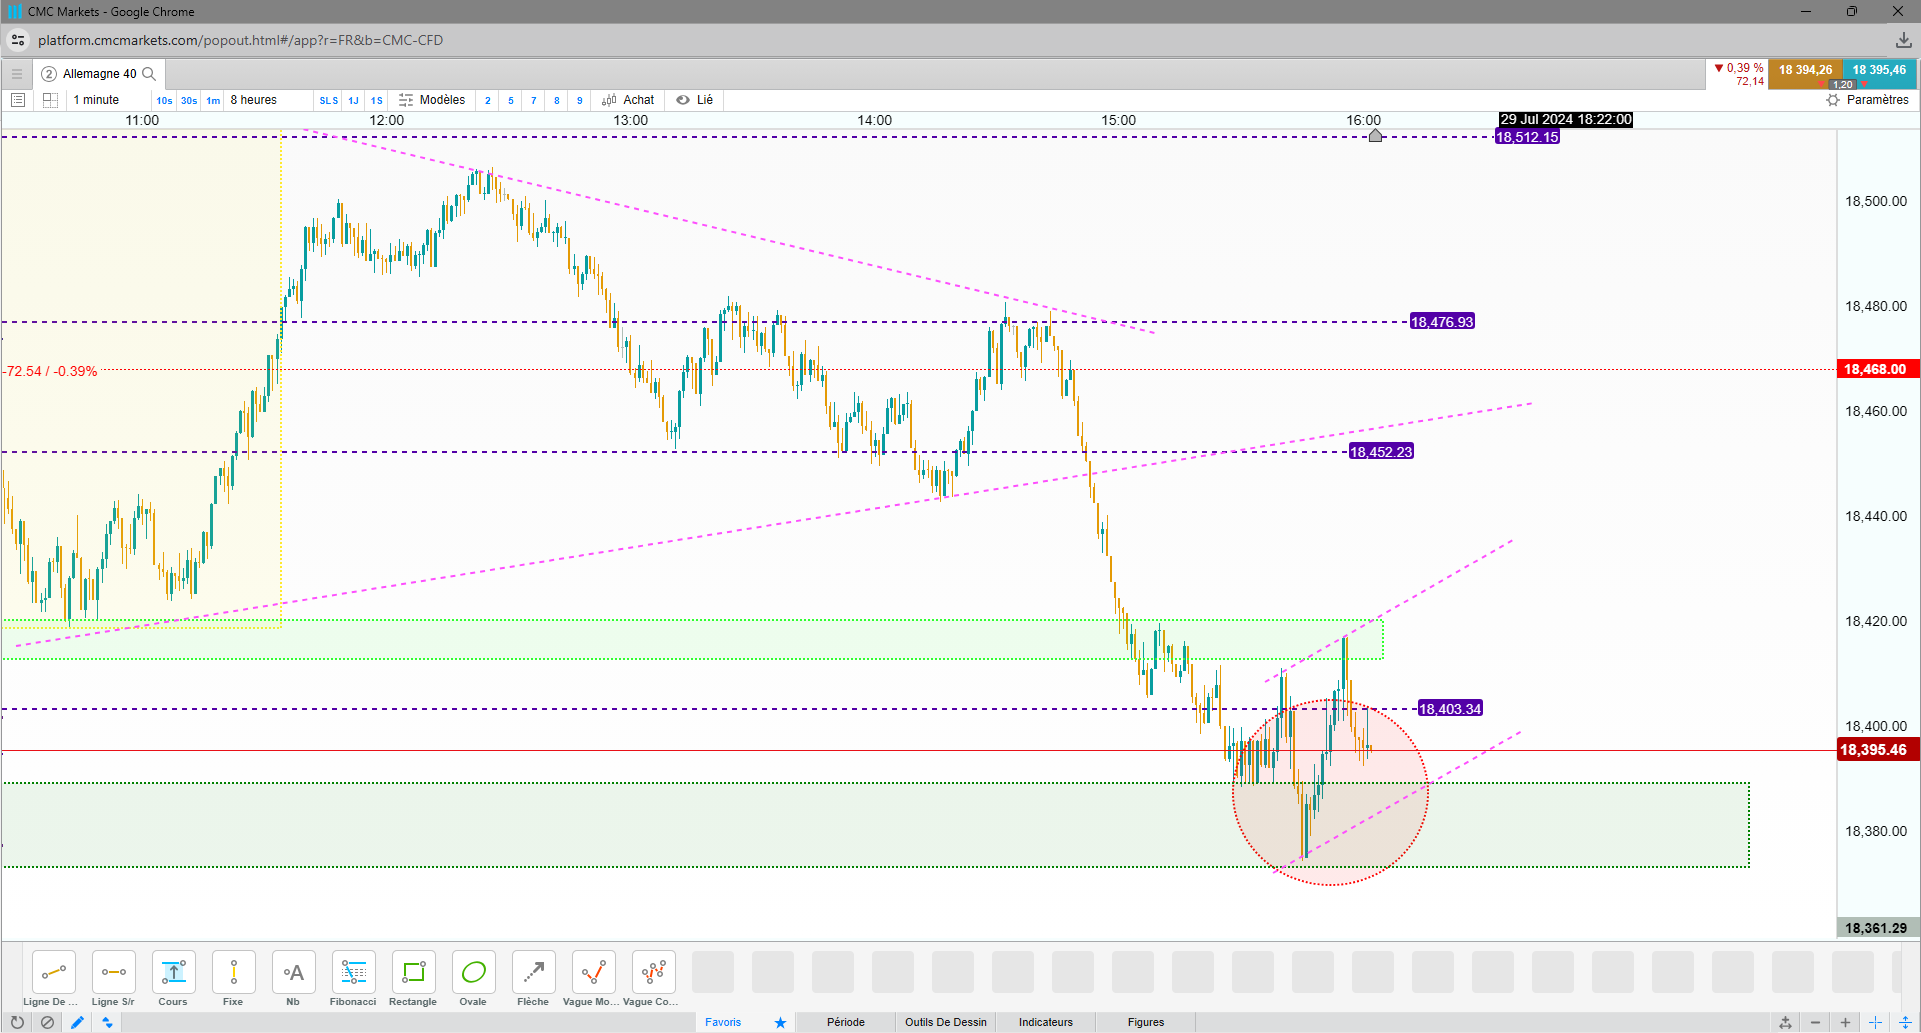Switch to the Indicateurs tab

1045,1022
